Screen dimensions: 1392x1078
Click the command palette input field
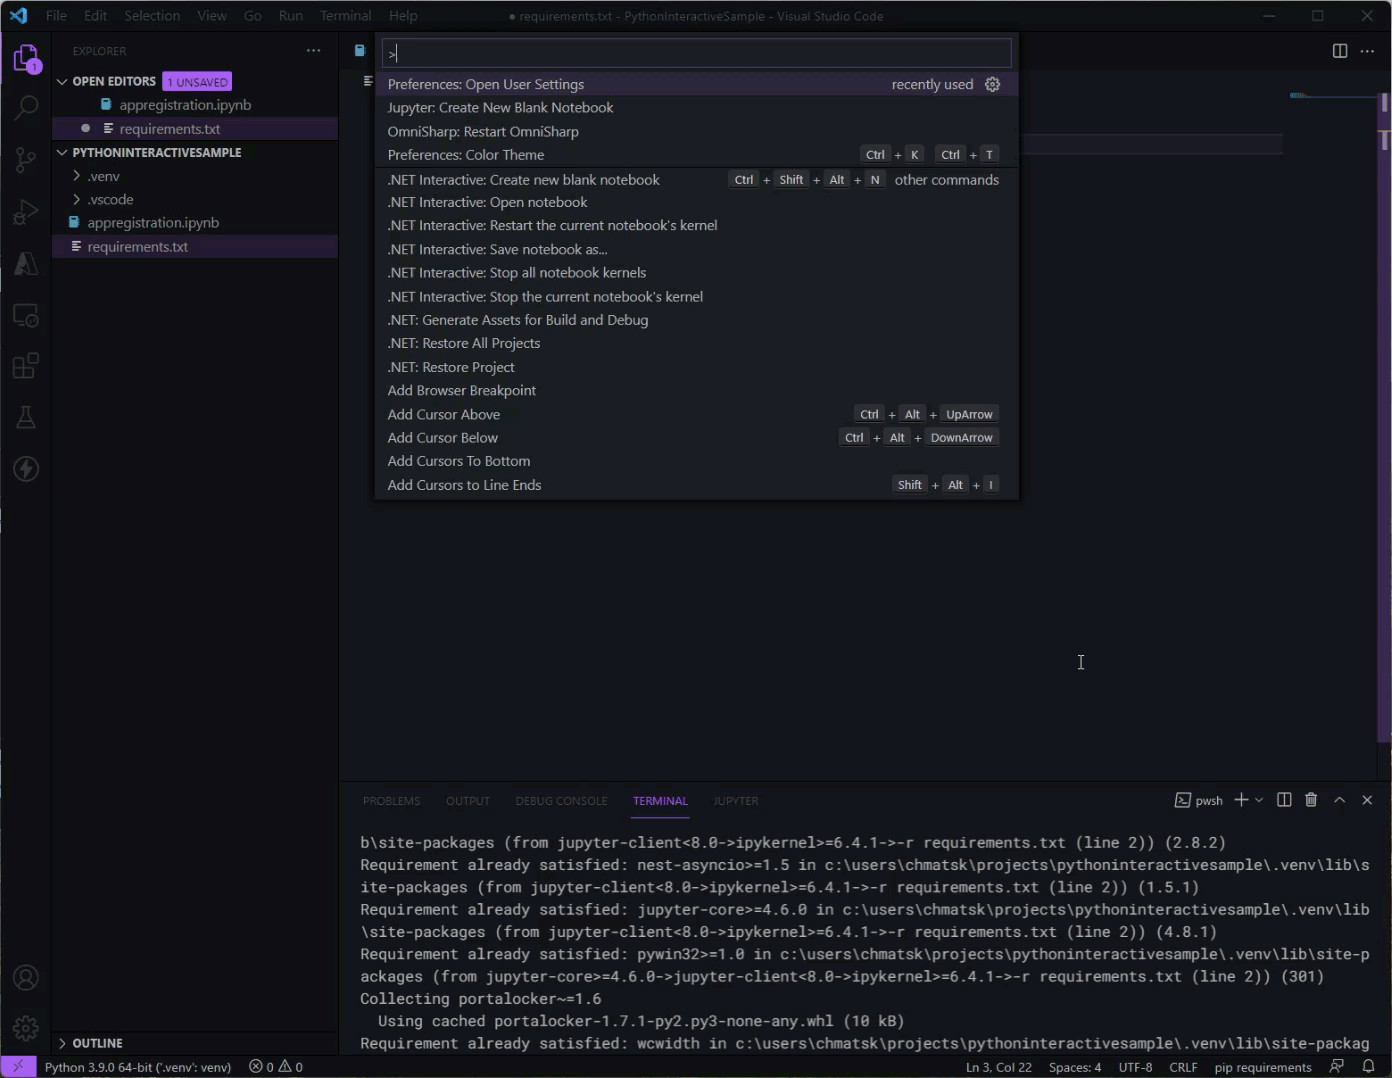696,53
